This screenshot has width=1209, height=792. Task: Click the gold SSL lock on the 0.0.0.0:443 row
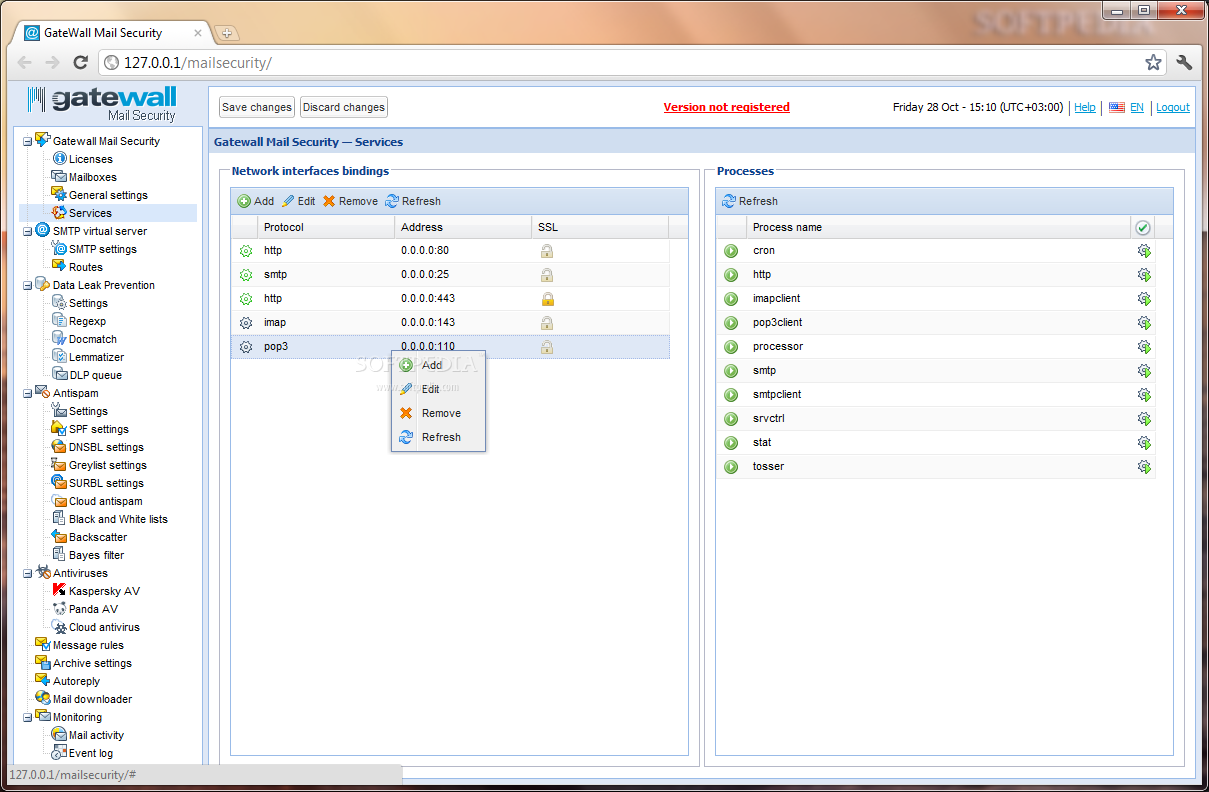click(x=547, y=299)
